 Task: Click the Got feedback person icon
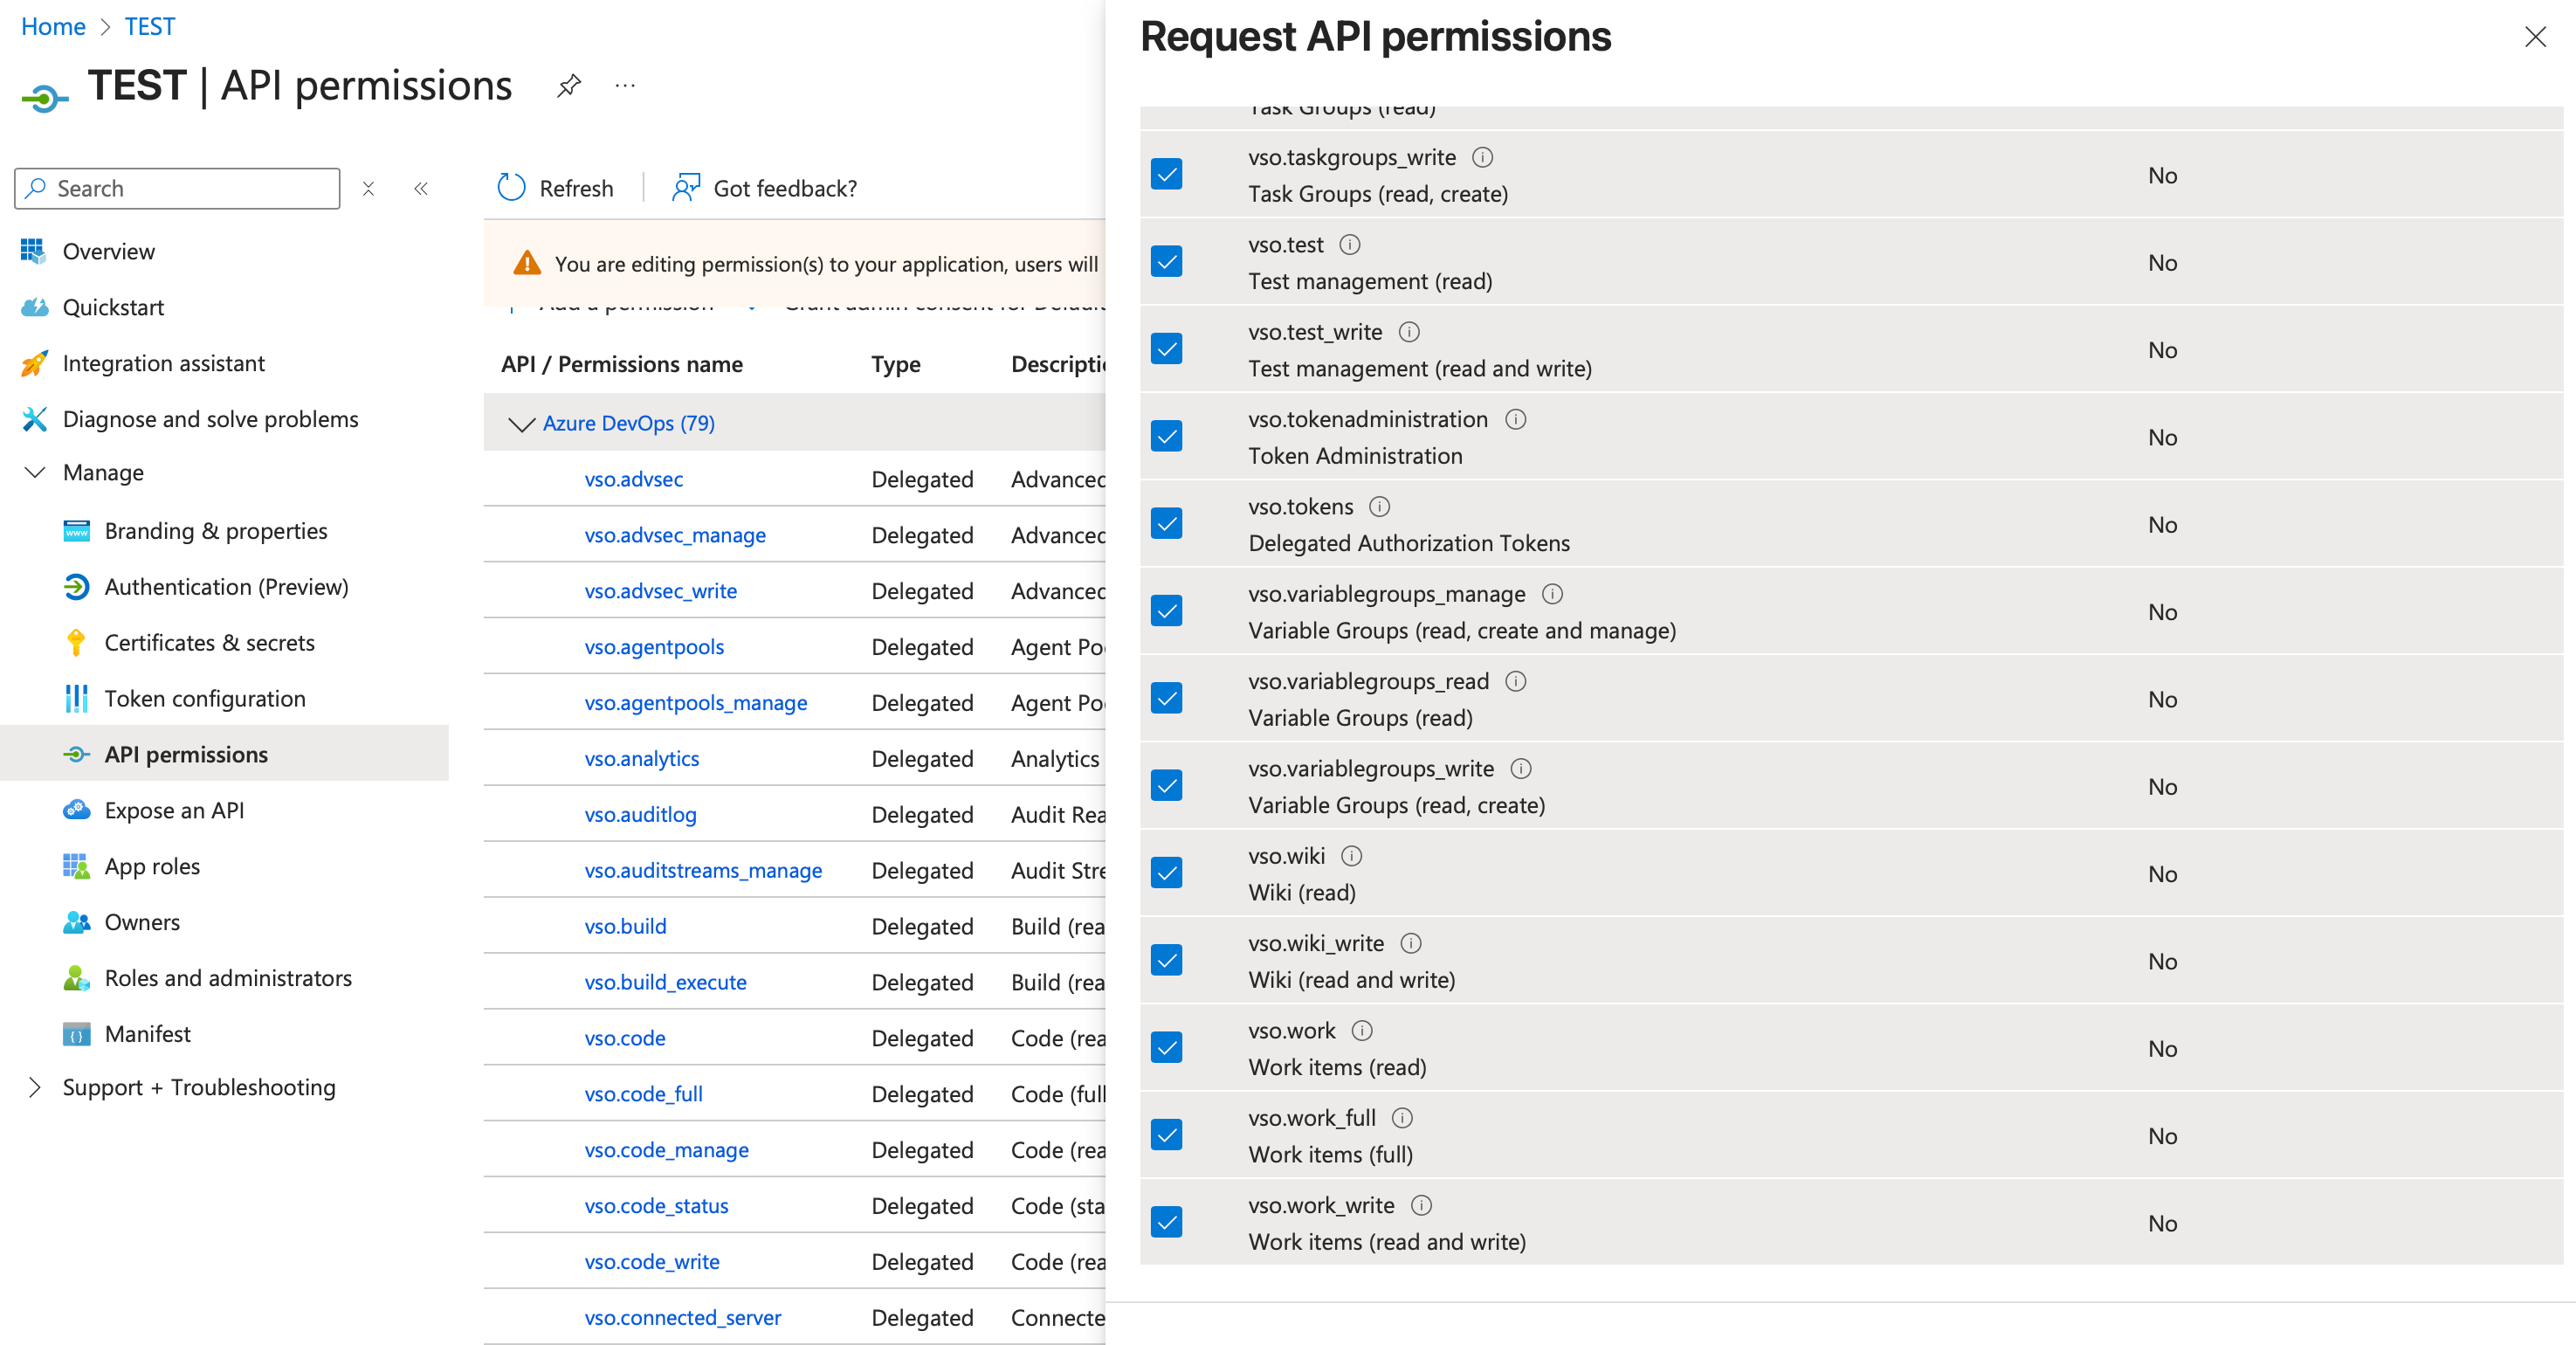[686, 188]
